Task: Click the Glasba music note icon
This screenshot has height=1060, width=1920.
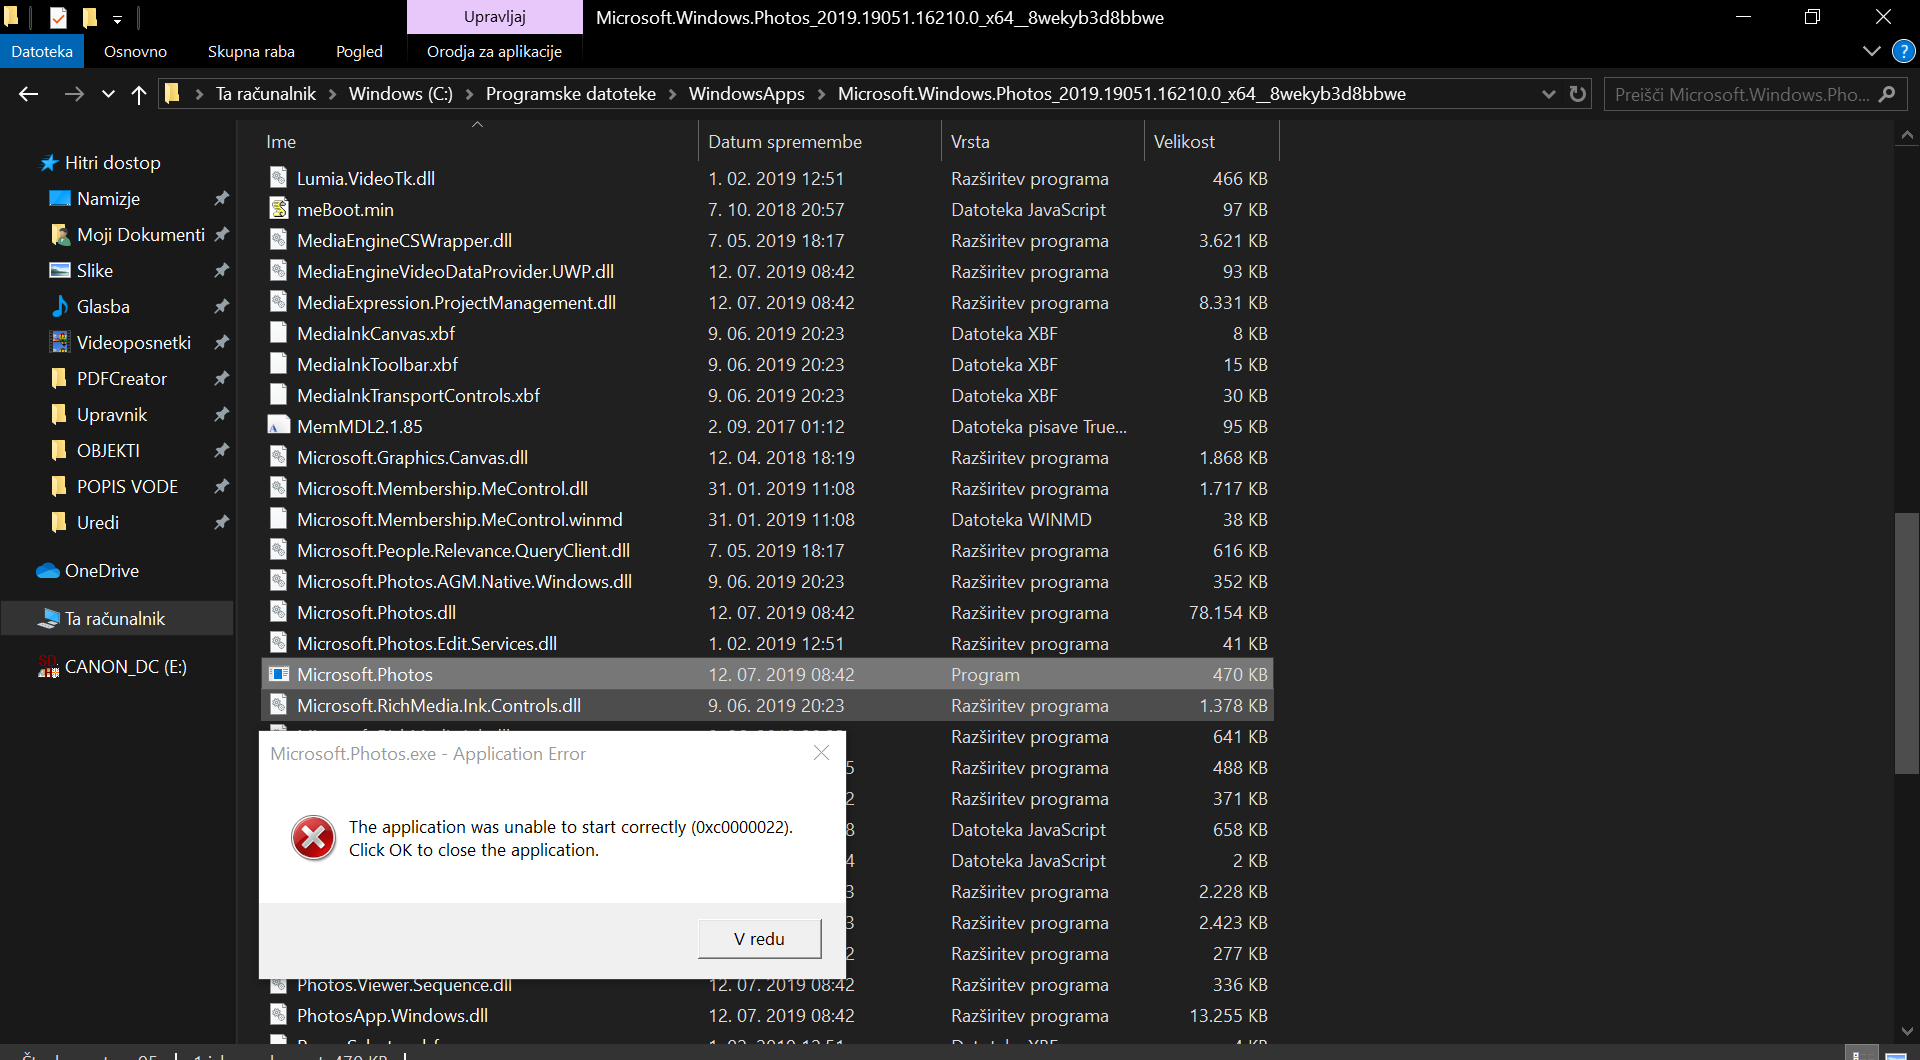Action: 60,306
